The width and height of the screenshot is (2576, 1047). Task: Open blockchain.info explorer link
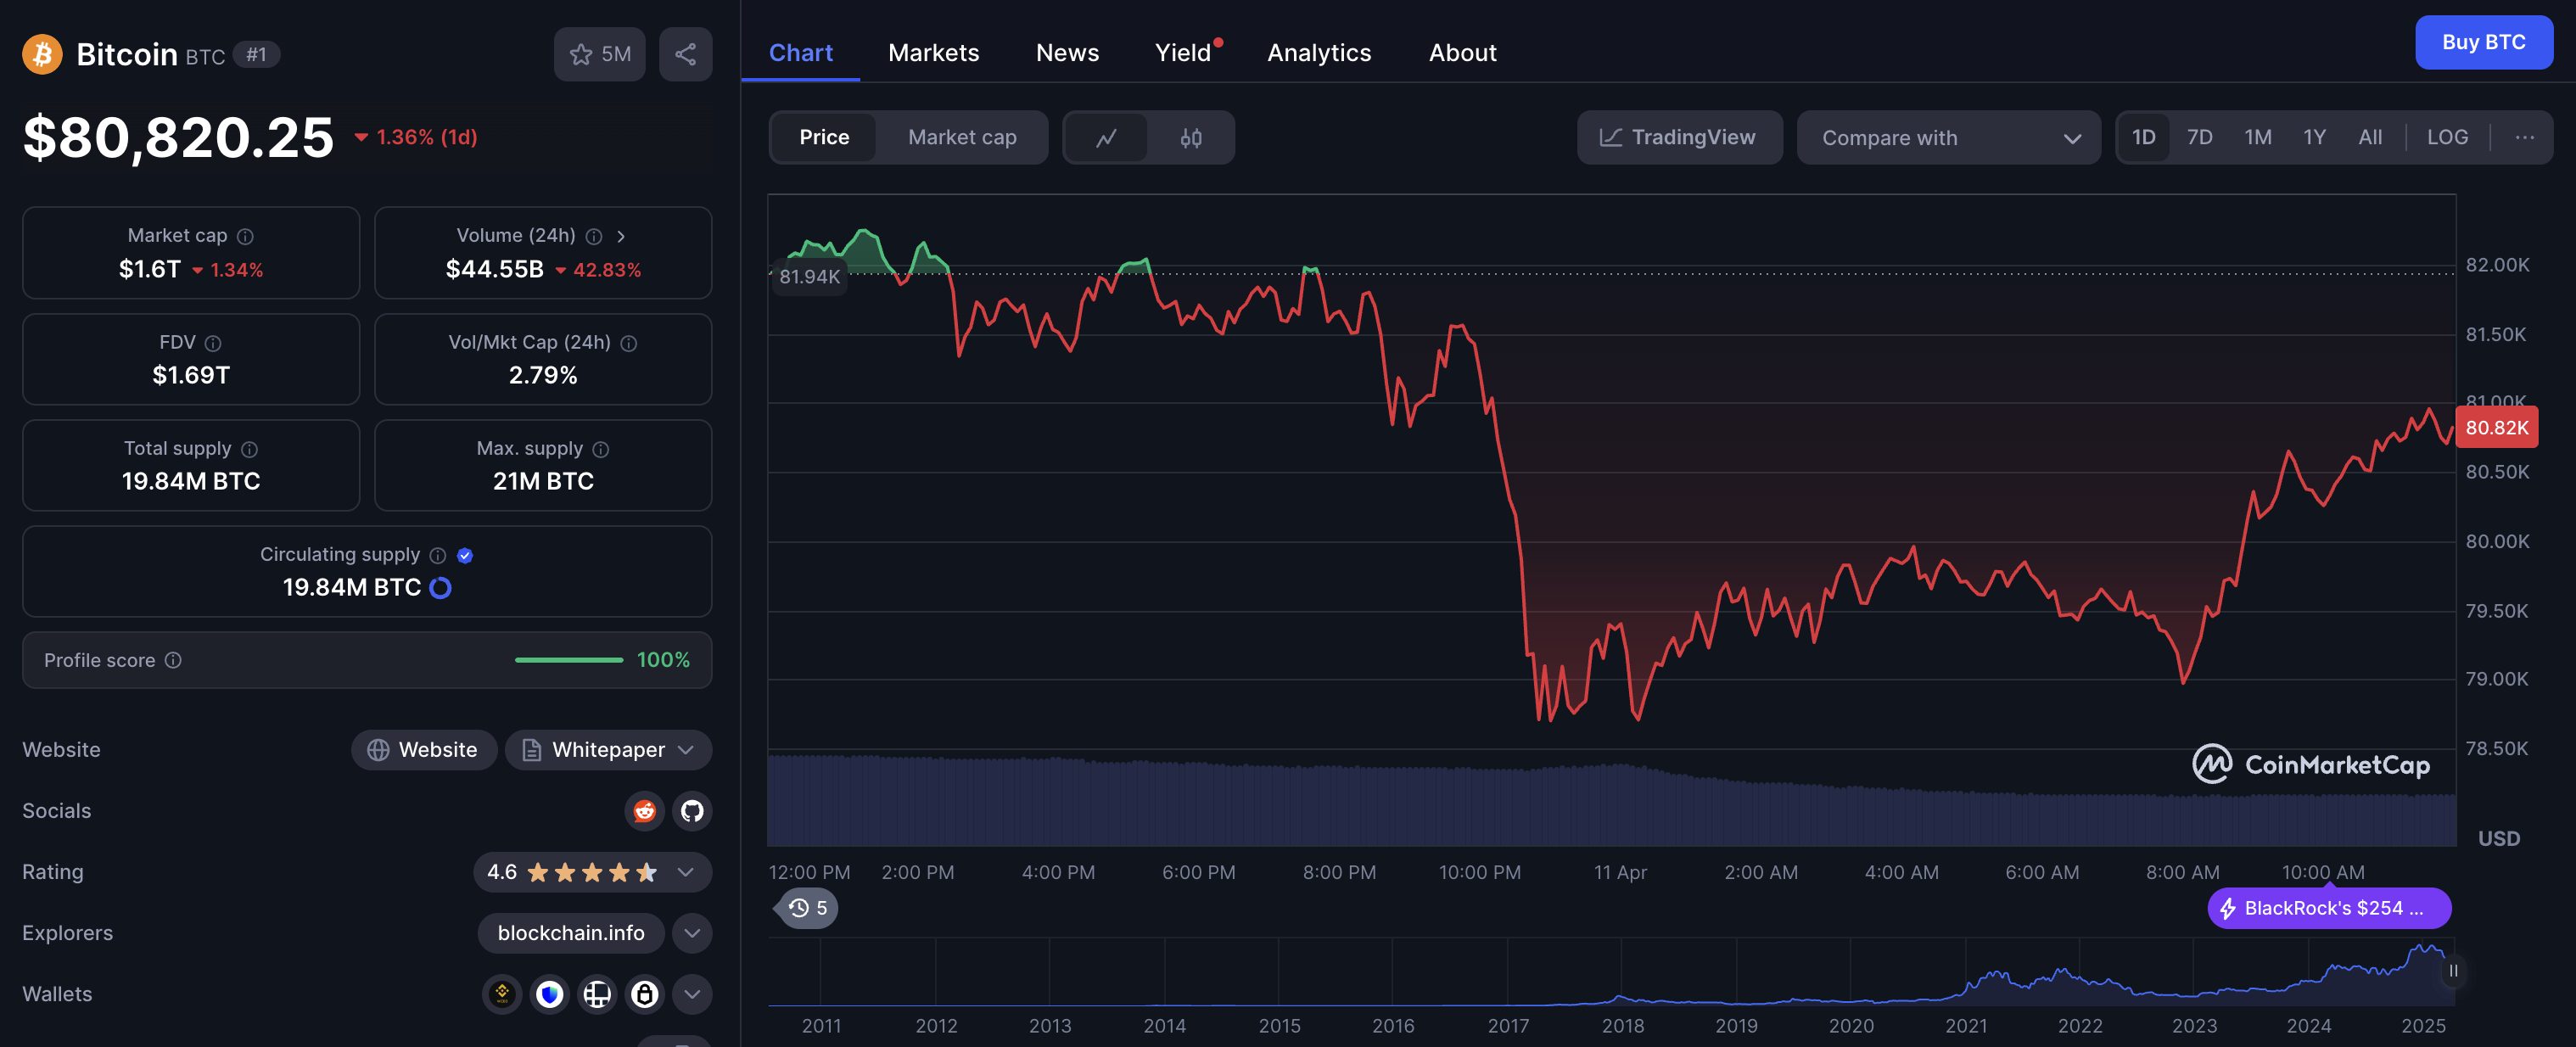pos(571,933)
